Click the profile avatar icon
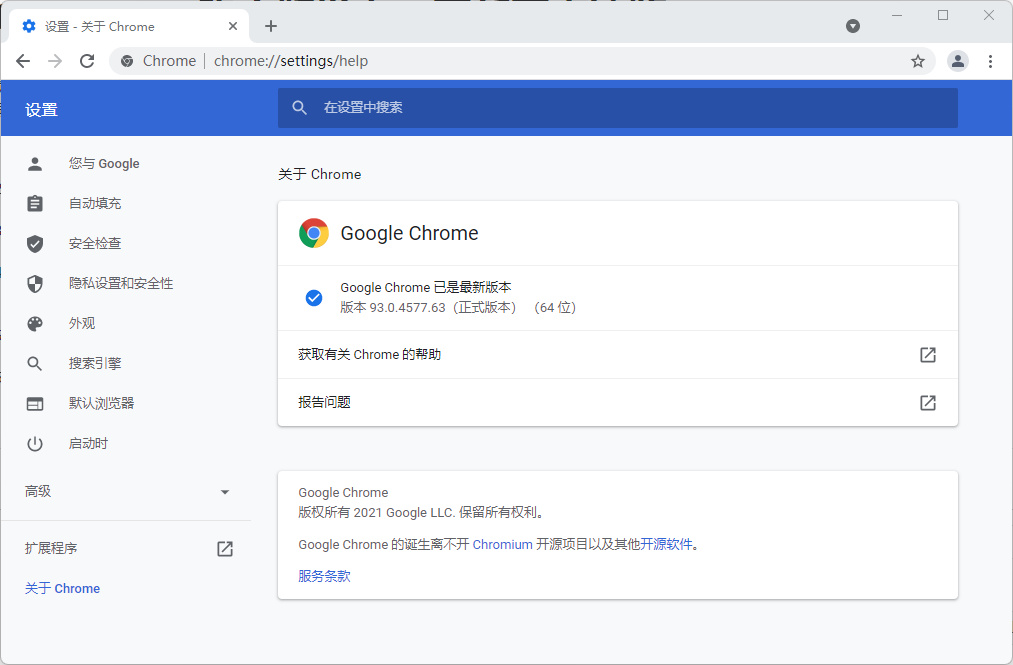1013x665 pixels. pos(958,61)
